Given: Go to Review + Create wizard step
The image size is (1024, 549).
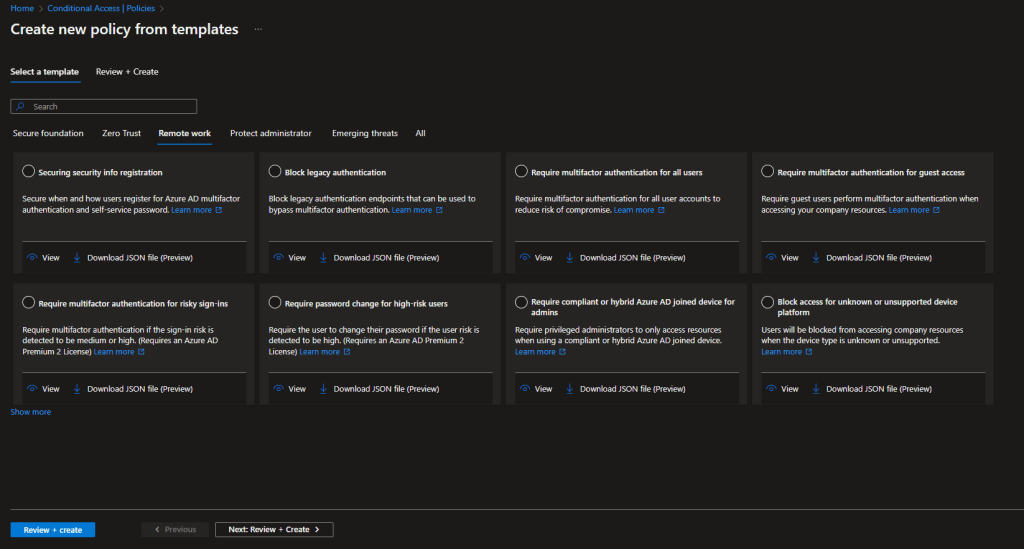Looking at the screenshot, I should point(127,72).
